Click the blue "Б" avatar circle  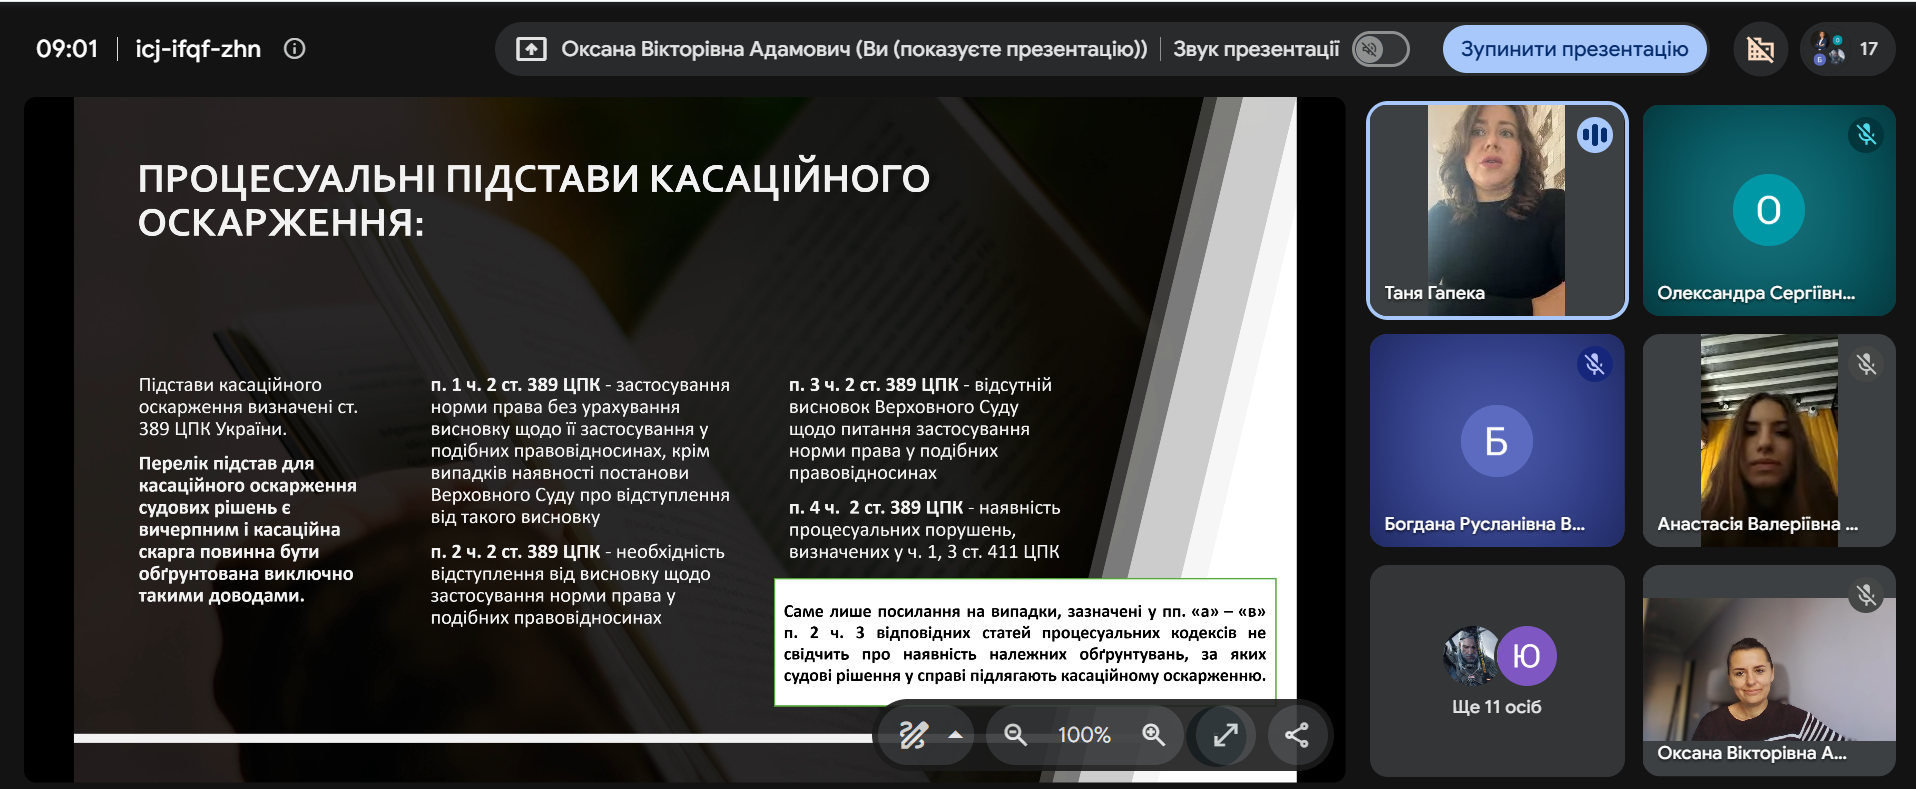coord(1496,440)
